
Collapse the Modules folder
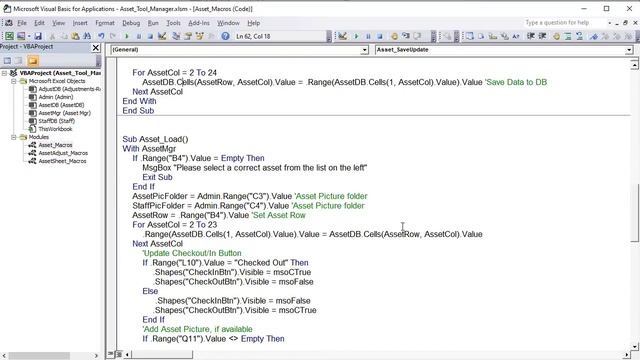tap(14, 137)
